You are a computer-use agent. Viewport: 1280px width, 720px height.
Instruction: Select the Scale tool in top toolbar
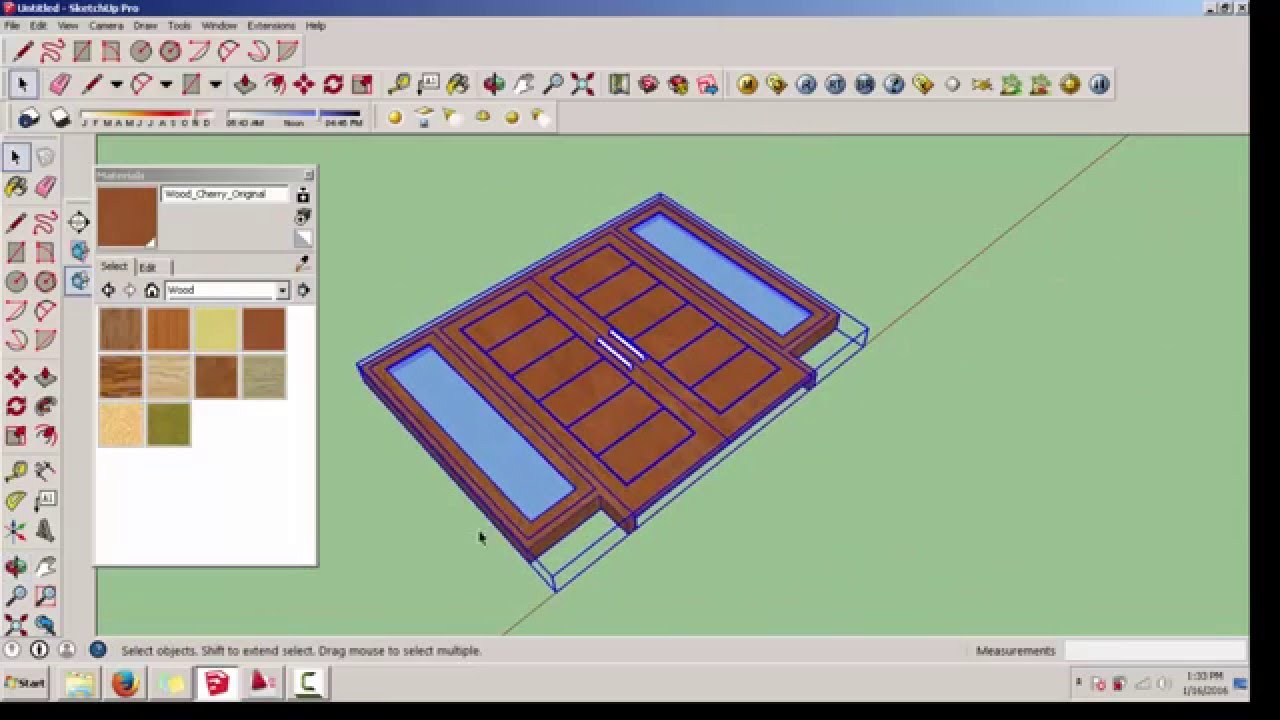[x=362, y=85]
